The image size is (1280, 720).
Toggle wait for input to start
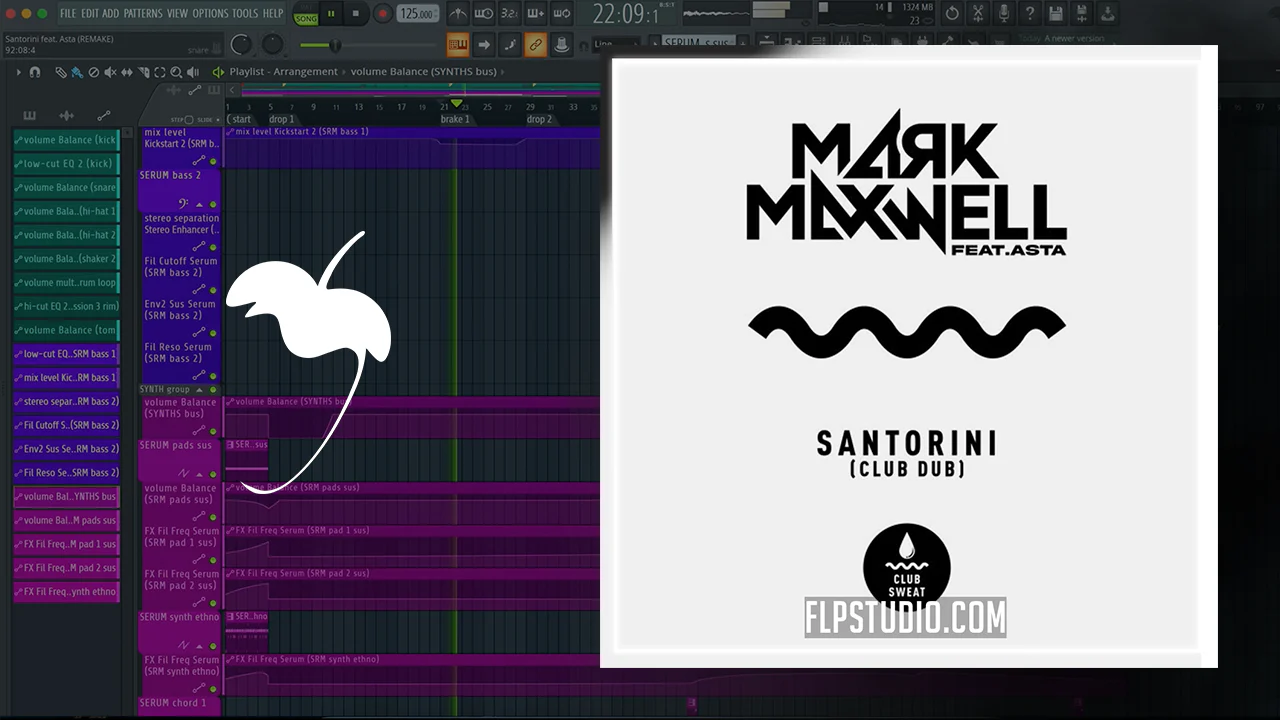pos(483,14)
